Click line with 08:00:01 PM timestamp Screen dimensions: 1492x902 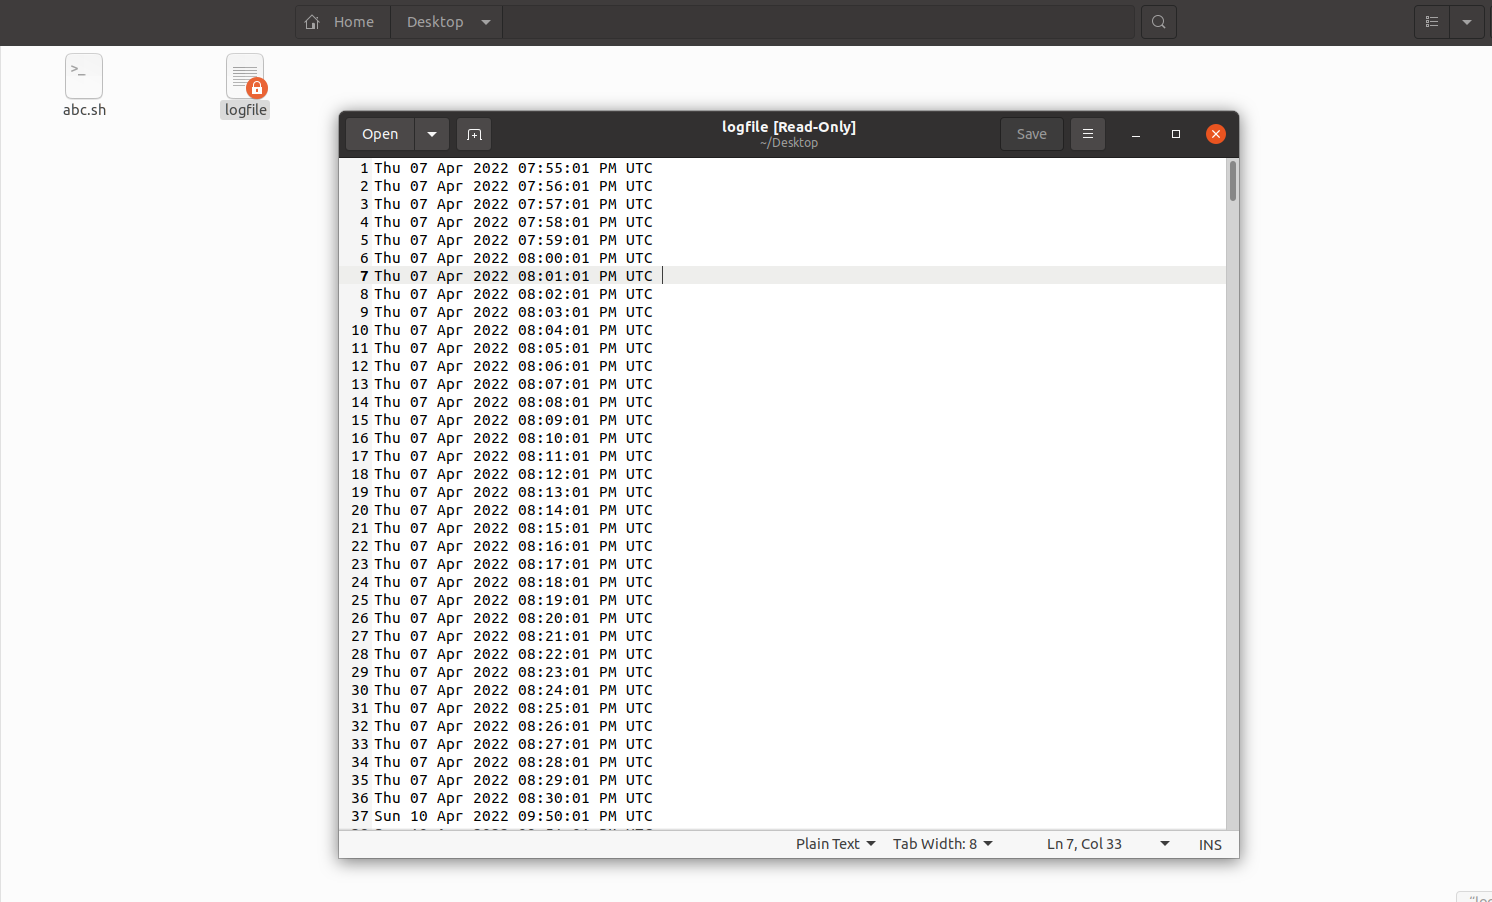tap(513, 258)
